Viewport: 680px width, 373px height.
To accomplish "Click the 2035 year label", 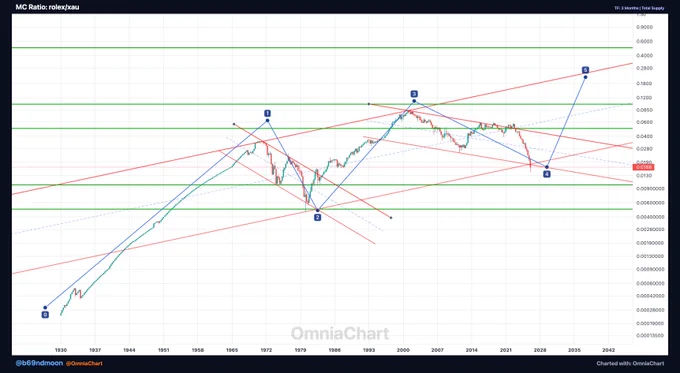I will [x=574, y=350].
